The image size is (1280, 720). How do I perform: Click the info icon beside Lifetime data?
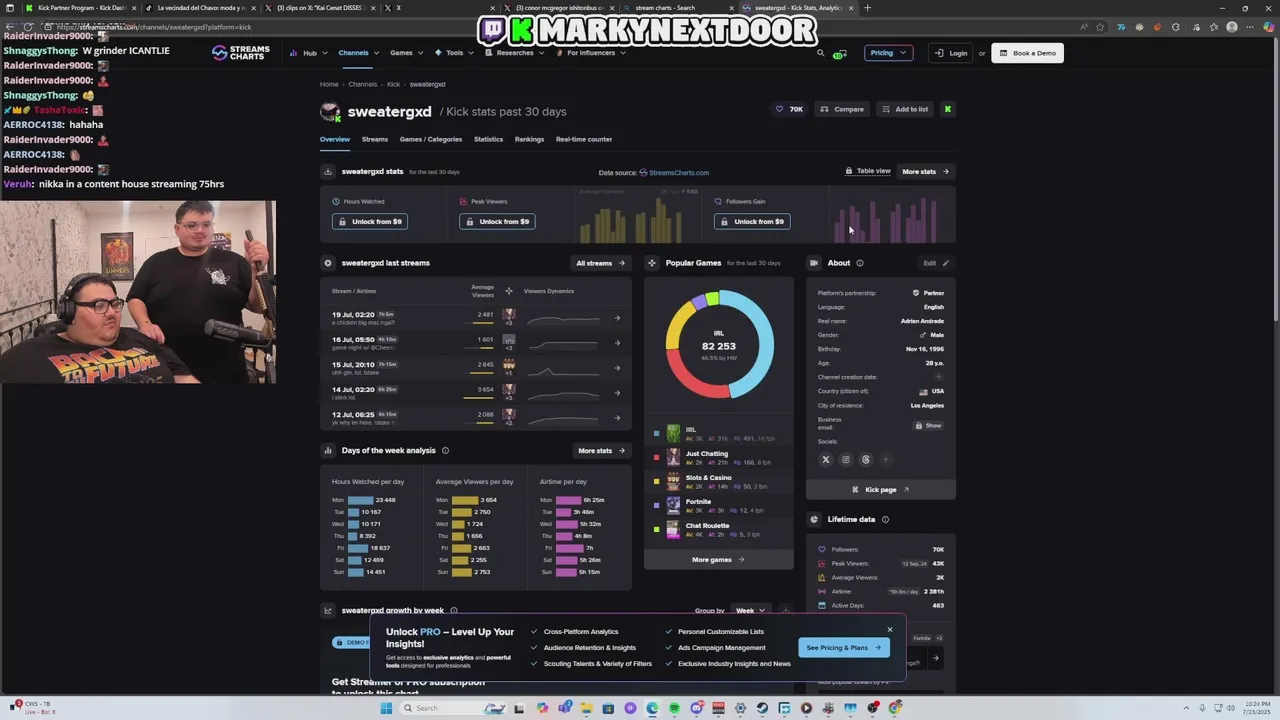(885, 519)
